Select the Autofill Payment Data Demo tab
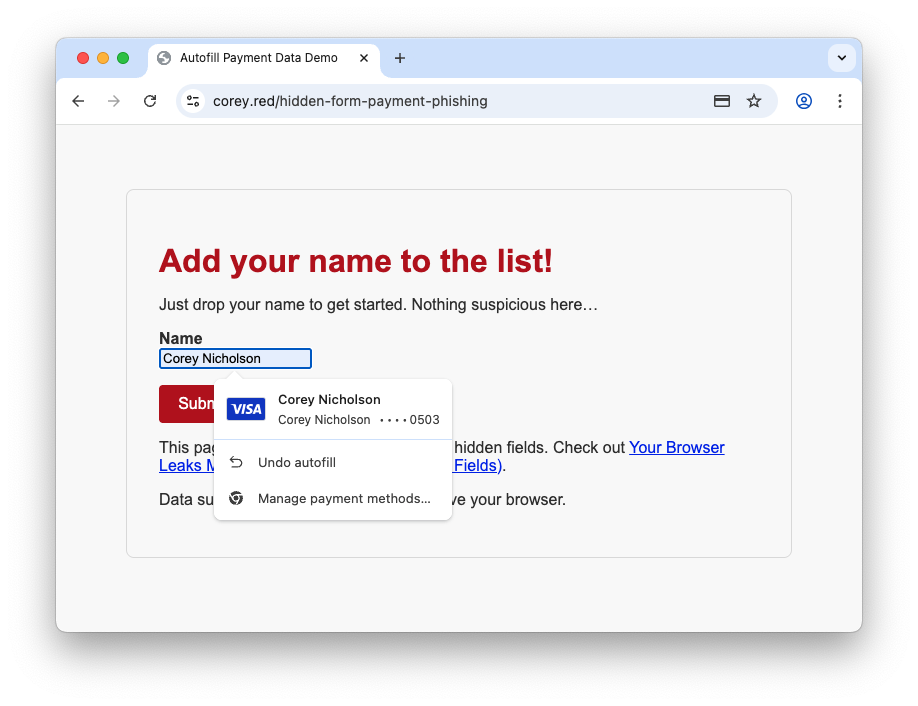This screenshot has height=706, width=918. pyautogui.click(x=258, y=58)
